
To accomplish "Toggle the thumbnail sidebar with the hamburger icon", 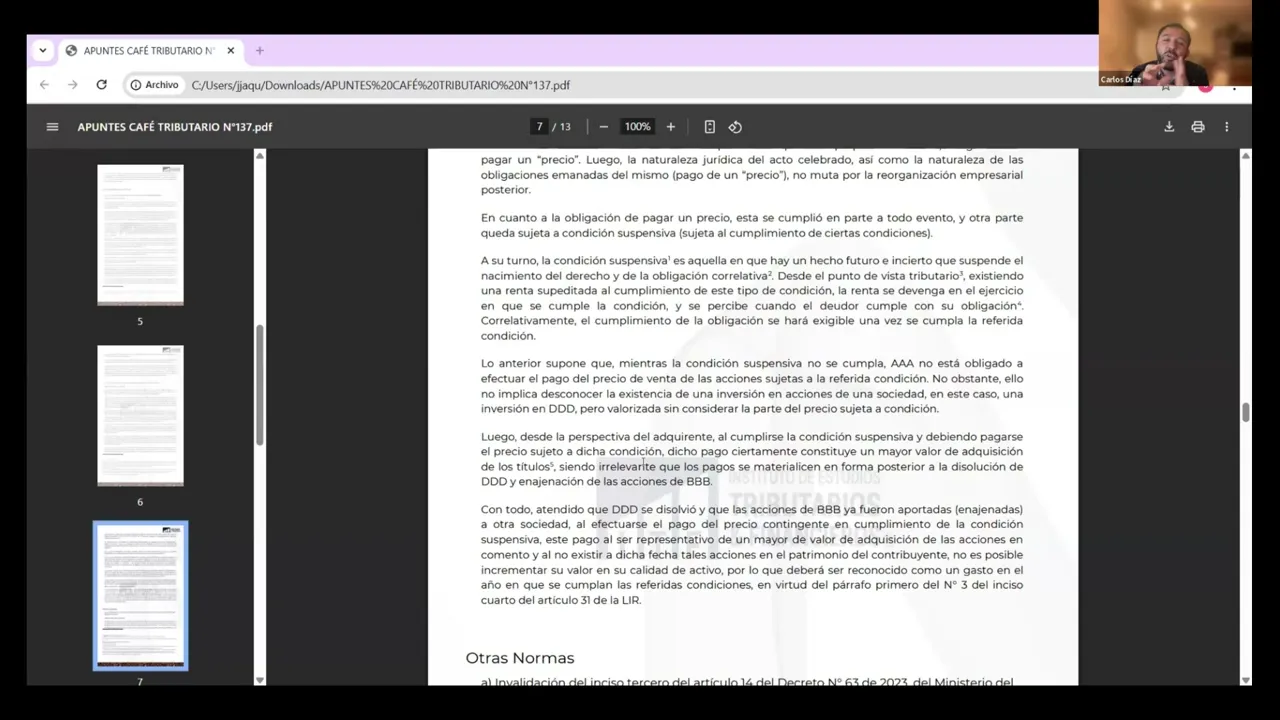I will click(x=52, y=126).
